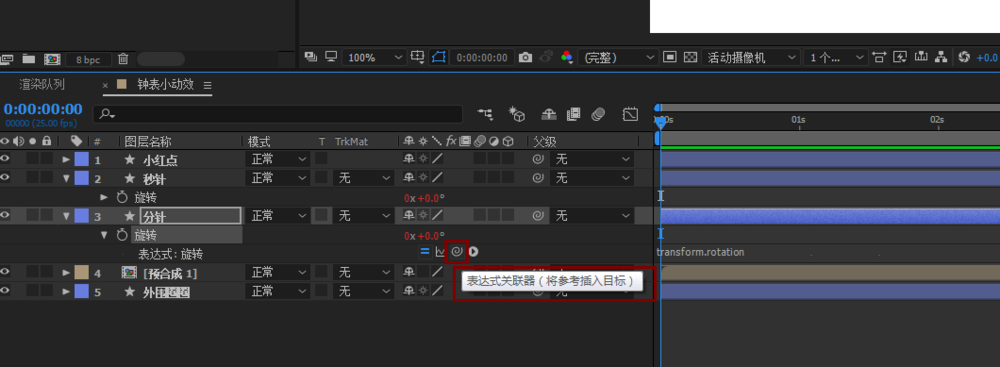This screenshot has height=367, width=1000.
Task: Open expression language menu arrow
Action: coord(473,251)
